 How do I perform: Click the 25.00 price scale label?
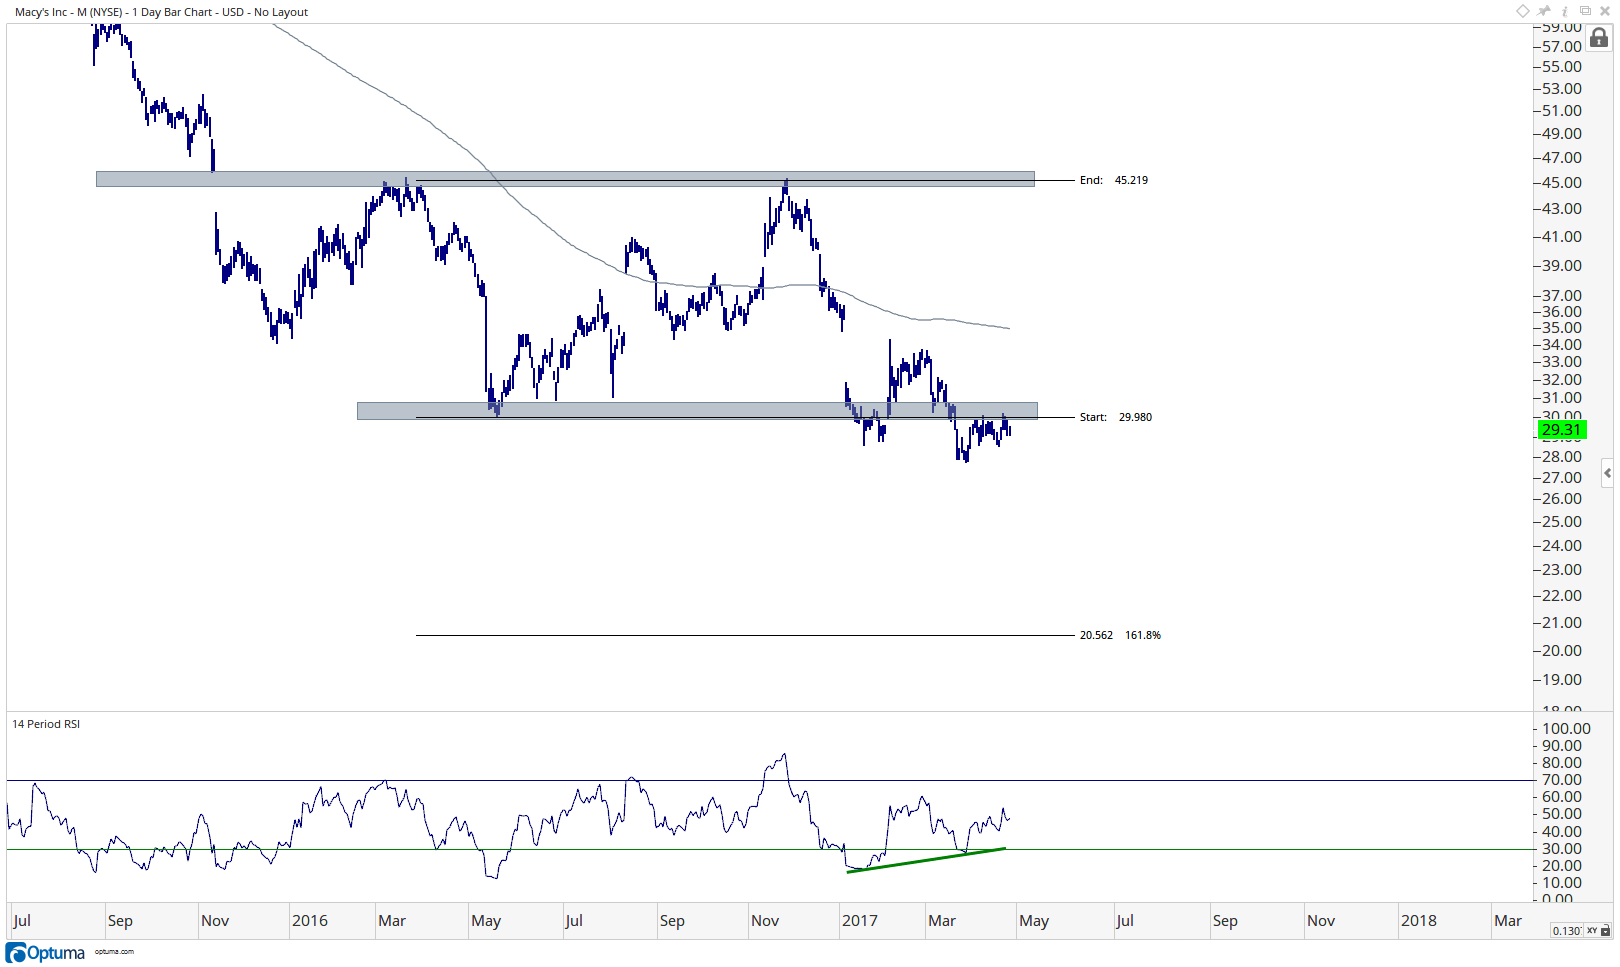1562,522
